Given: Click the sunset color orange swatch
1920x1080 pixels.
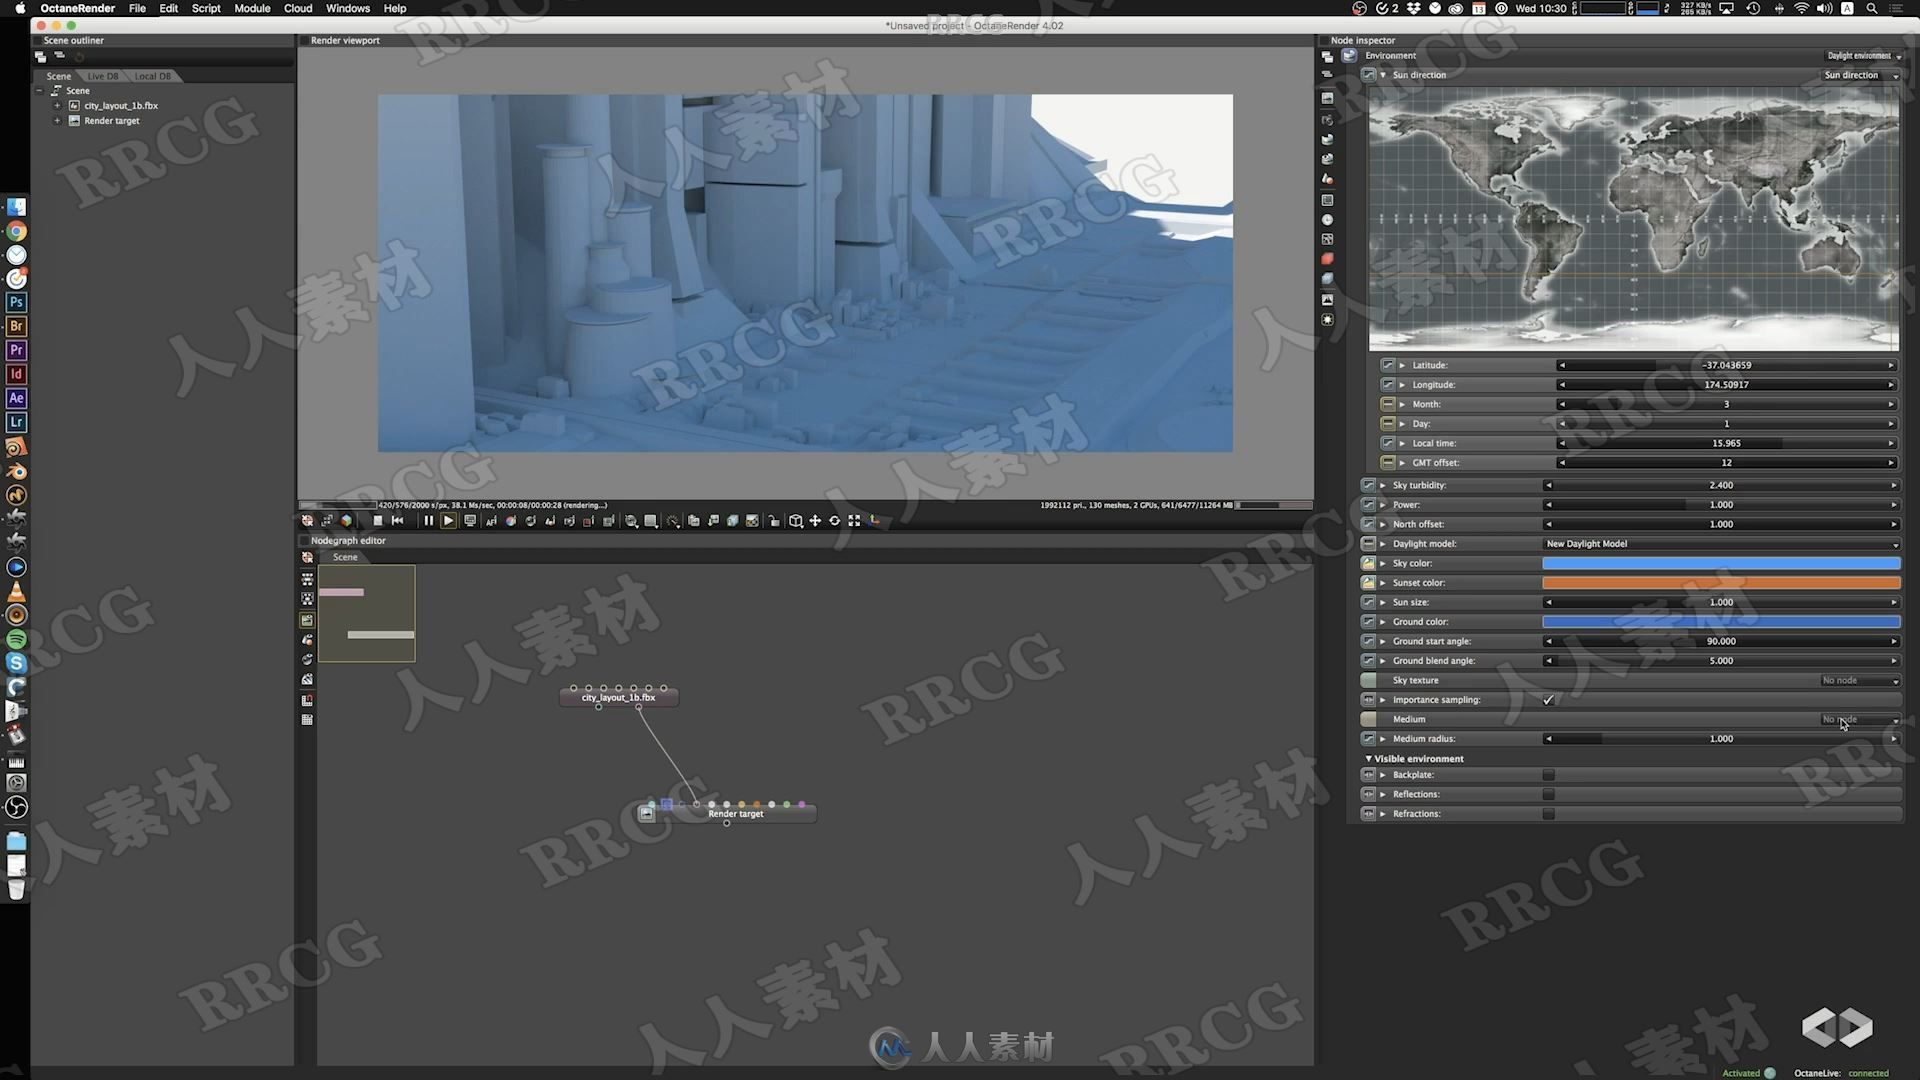Looking at the screenshot, I should pos(1718,582).
